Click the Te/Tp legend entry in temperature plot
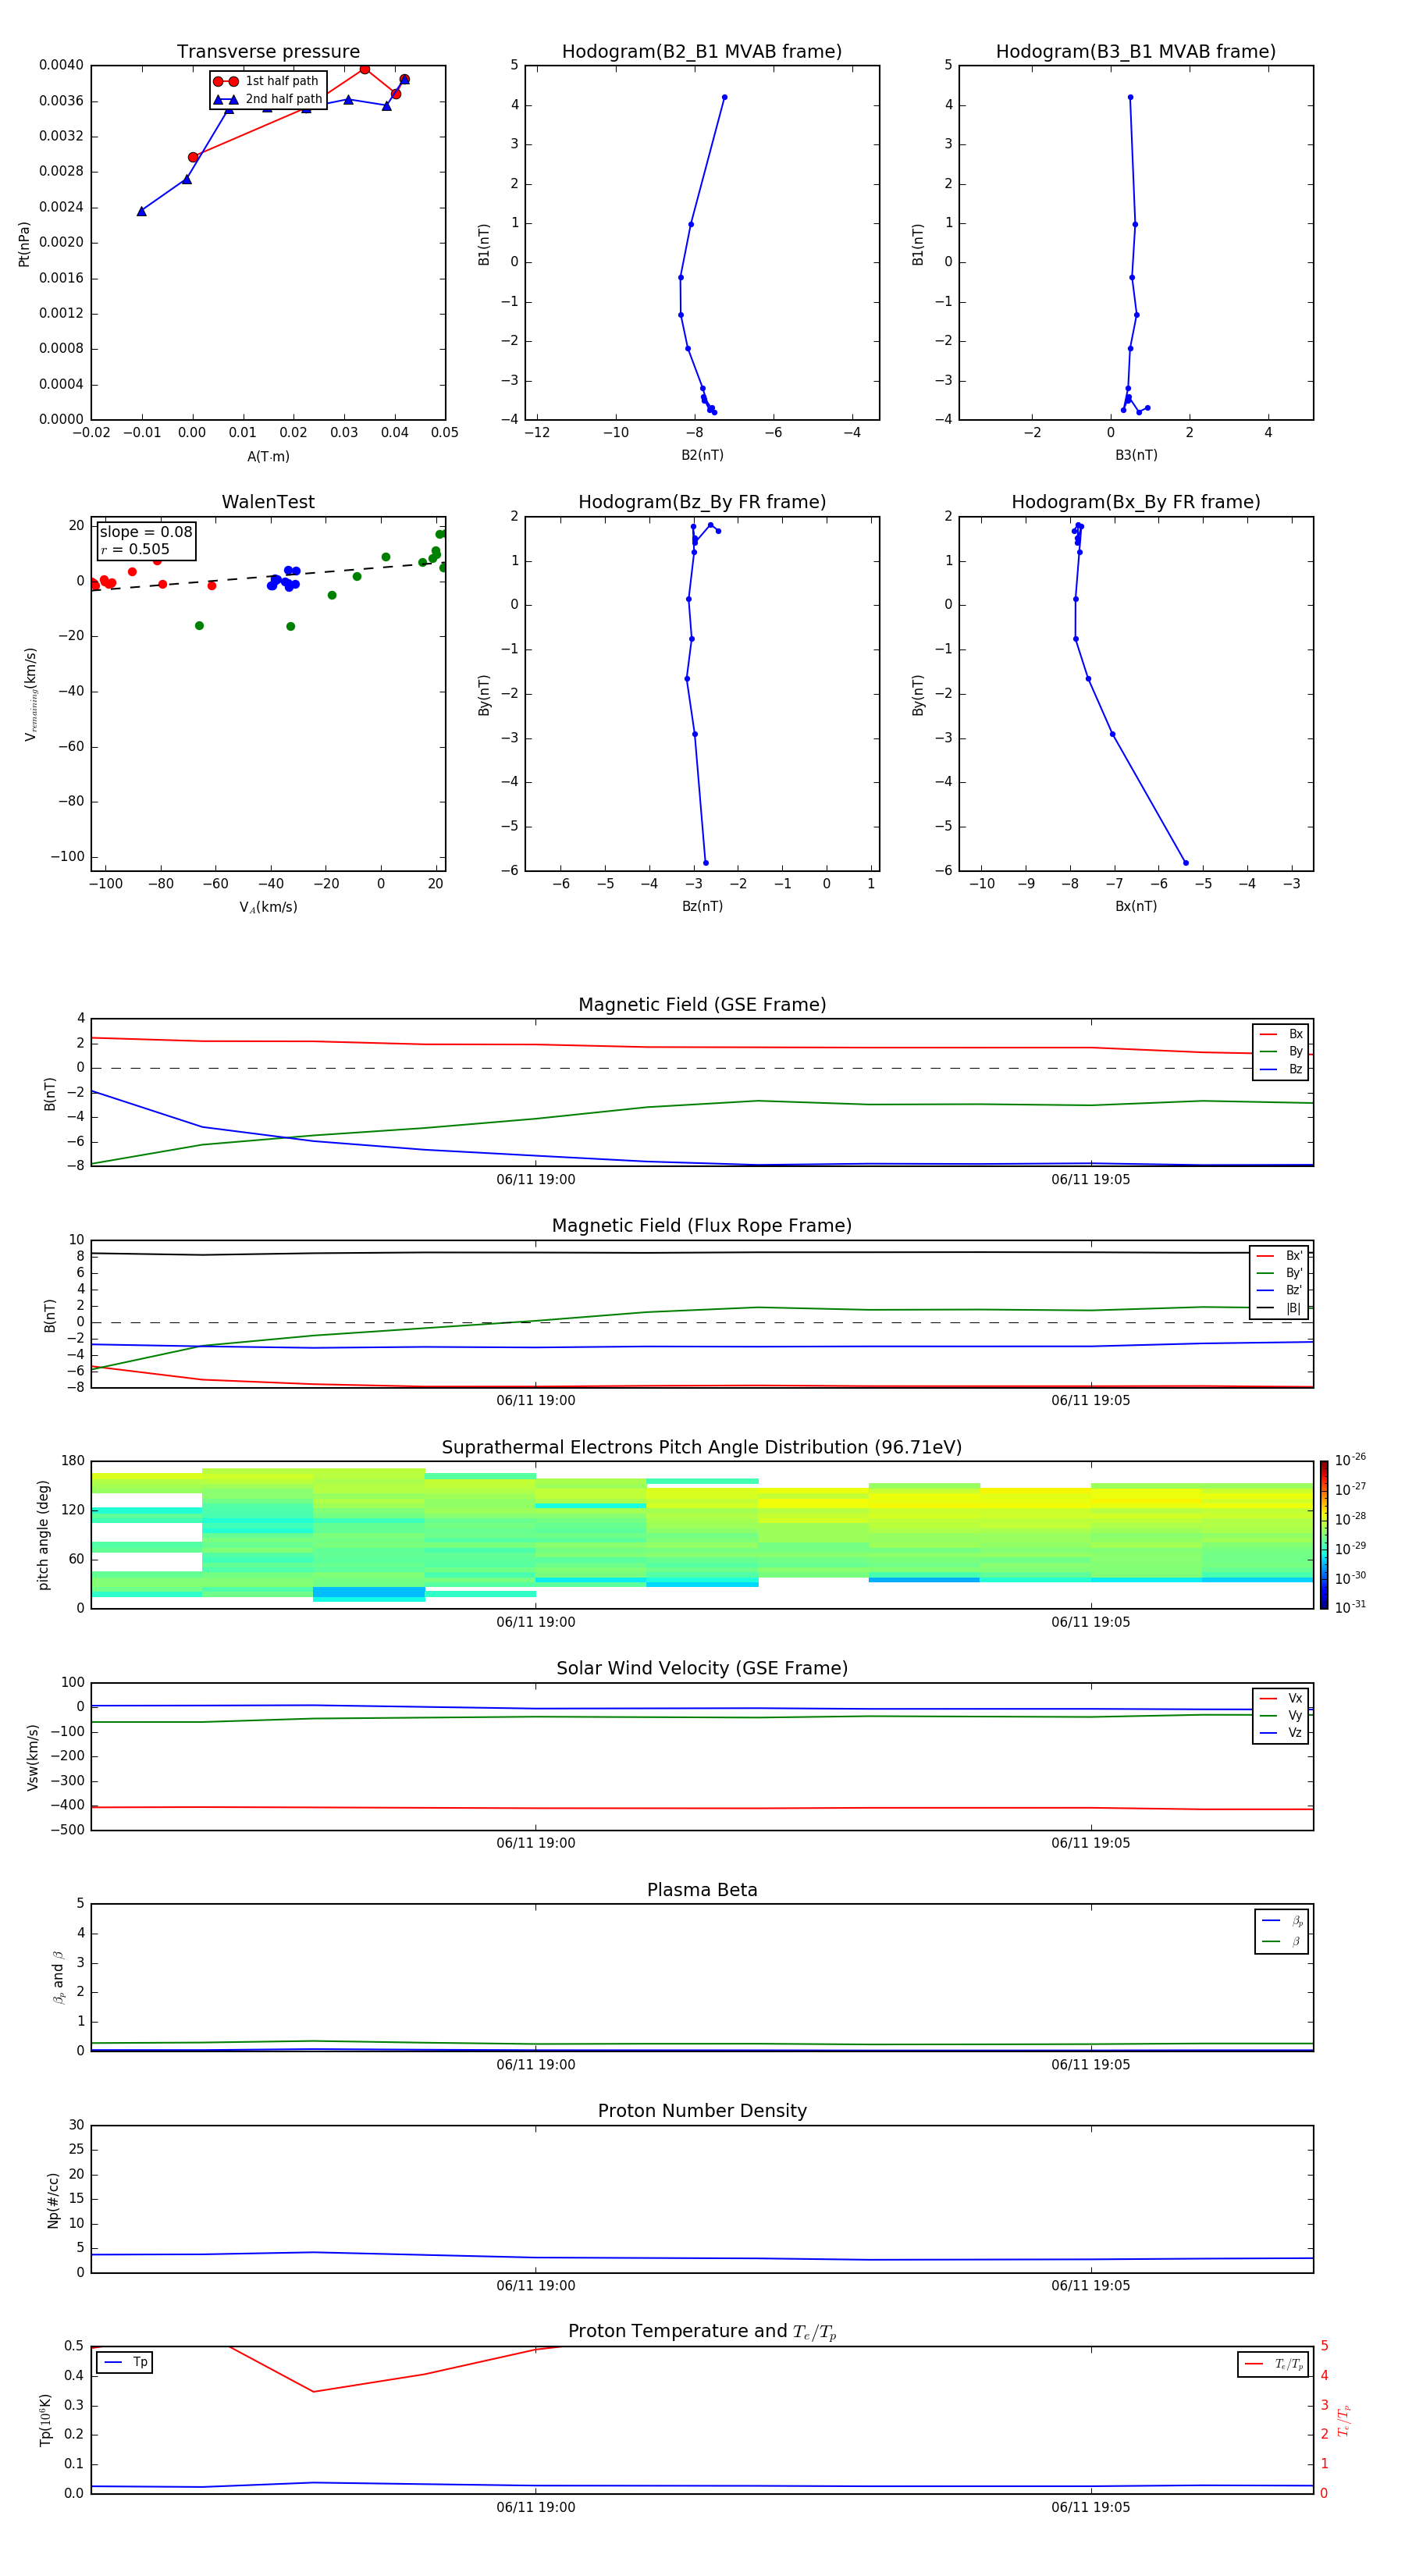1405x2576 pixels. pos(1273,2364)
